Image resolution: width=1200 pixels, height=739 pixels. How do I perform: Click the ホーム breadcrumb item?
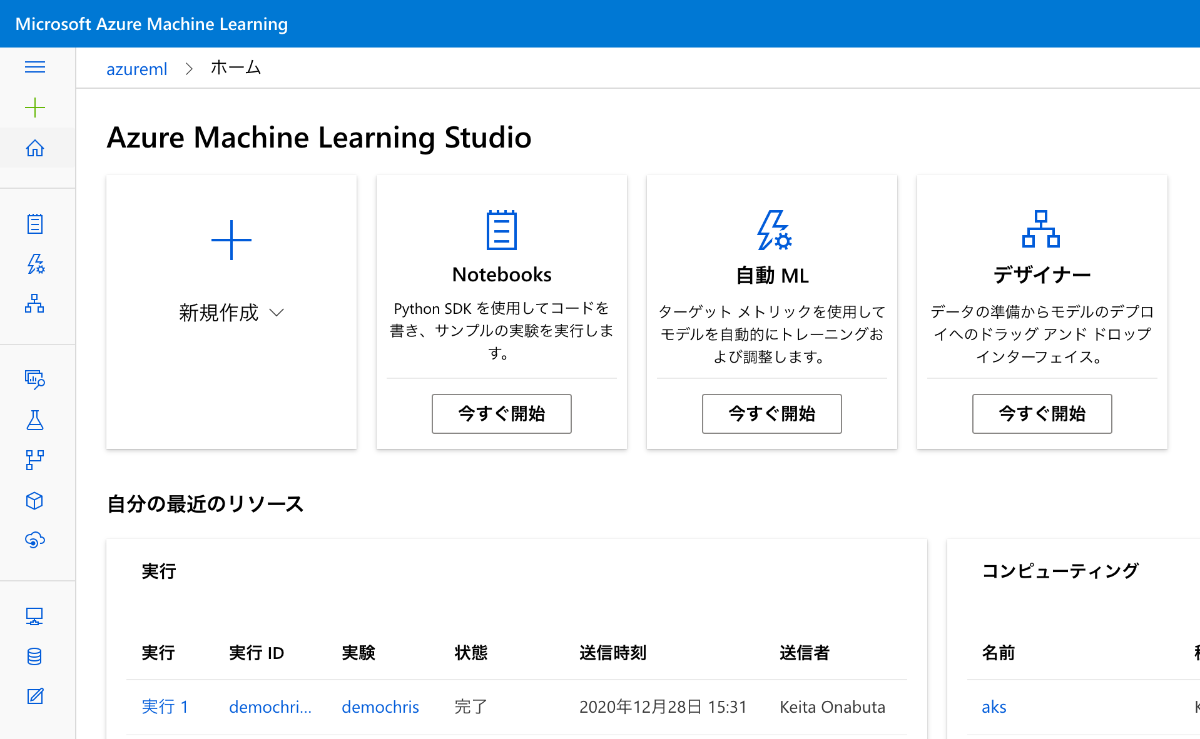[236, 68]
